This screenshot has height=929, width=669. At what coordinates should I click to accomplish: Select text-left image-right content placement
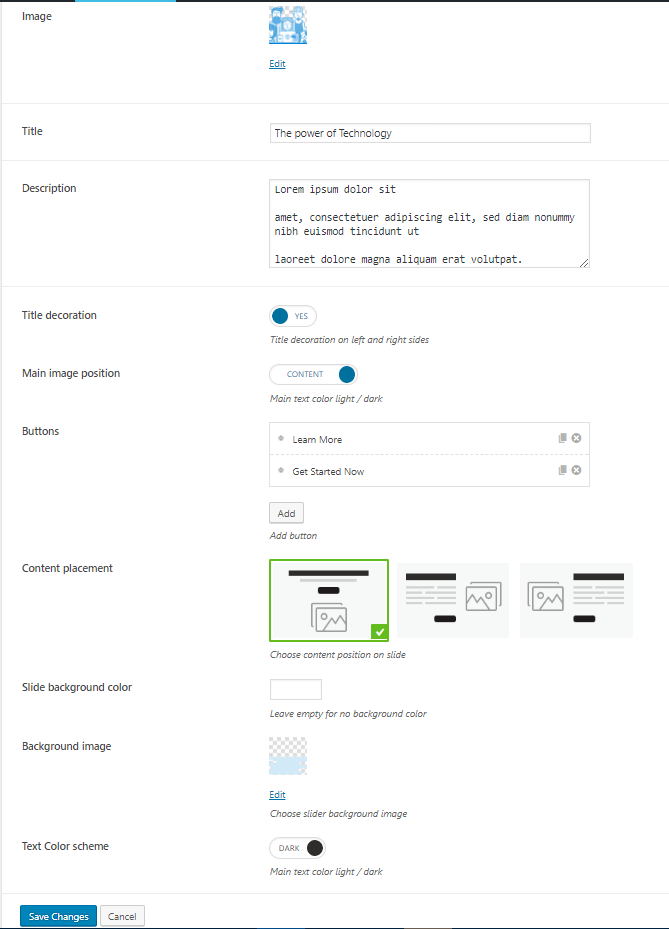453,600
